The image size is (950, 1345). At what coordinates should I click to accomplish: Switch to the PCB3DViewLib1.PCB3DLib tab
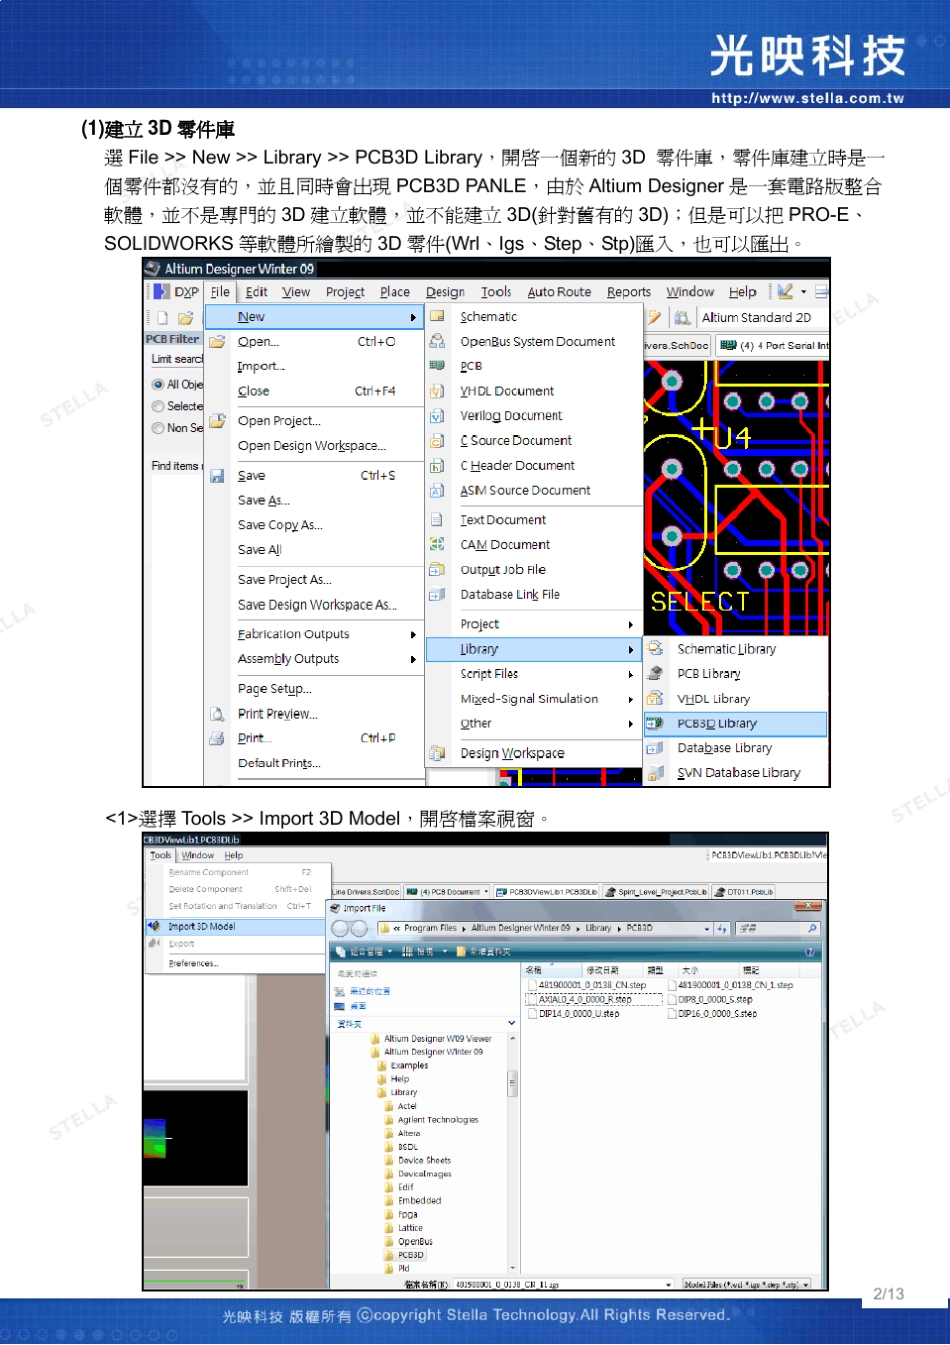point(545,891)
